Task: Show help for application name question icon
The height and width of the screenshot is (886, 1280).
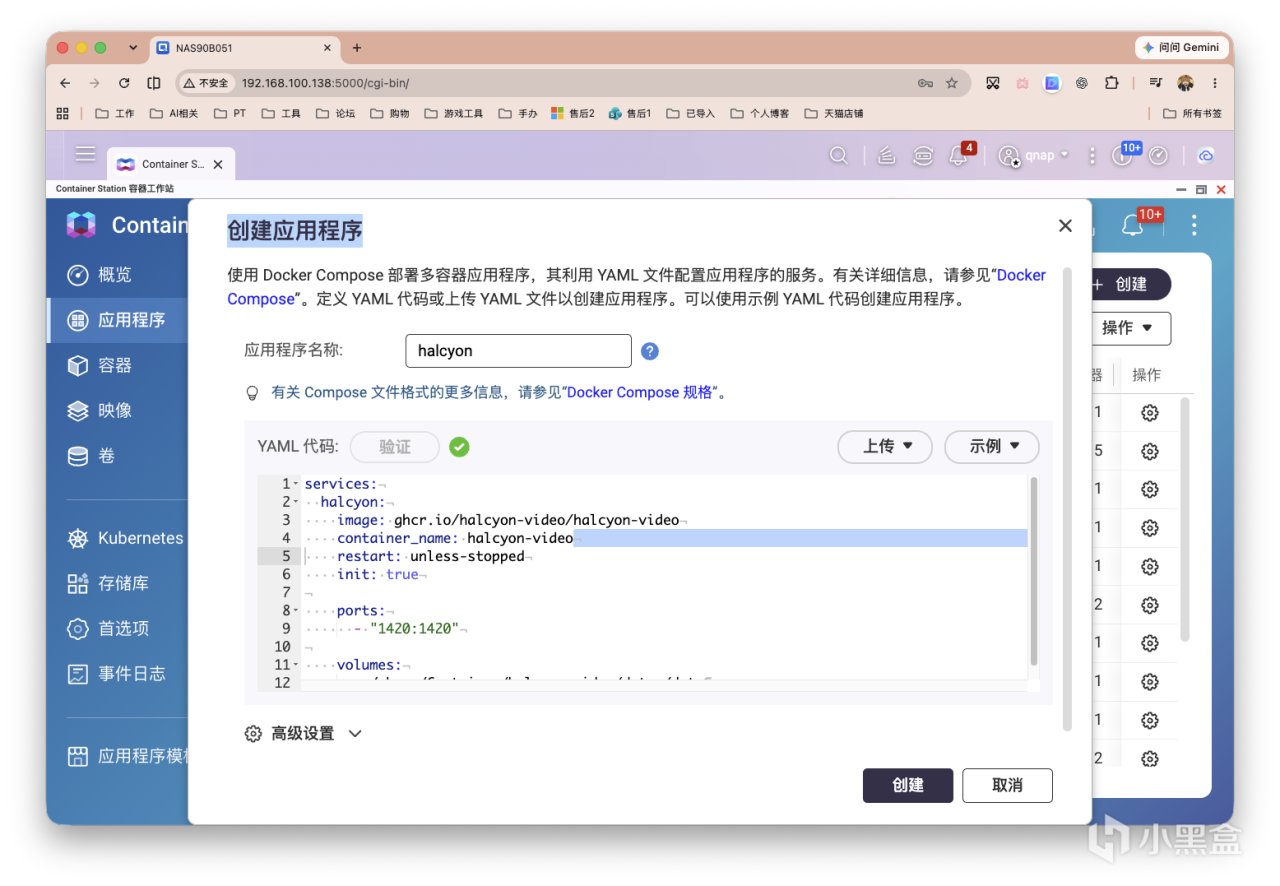Action: (x=650, y=351)
